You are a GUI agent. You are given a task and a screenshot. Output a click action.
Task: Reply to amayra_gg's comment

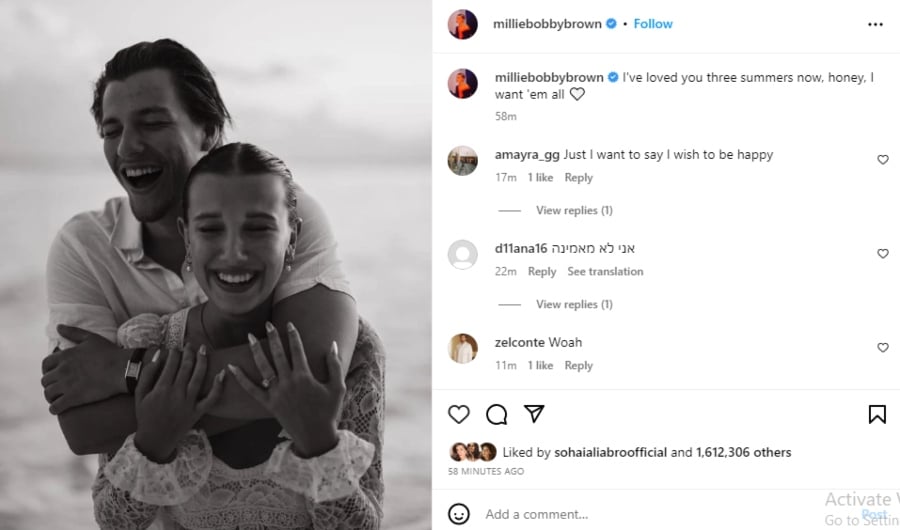click(578, 178)
